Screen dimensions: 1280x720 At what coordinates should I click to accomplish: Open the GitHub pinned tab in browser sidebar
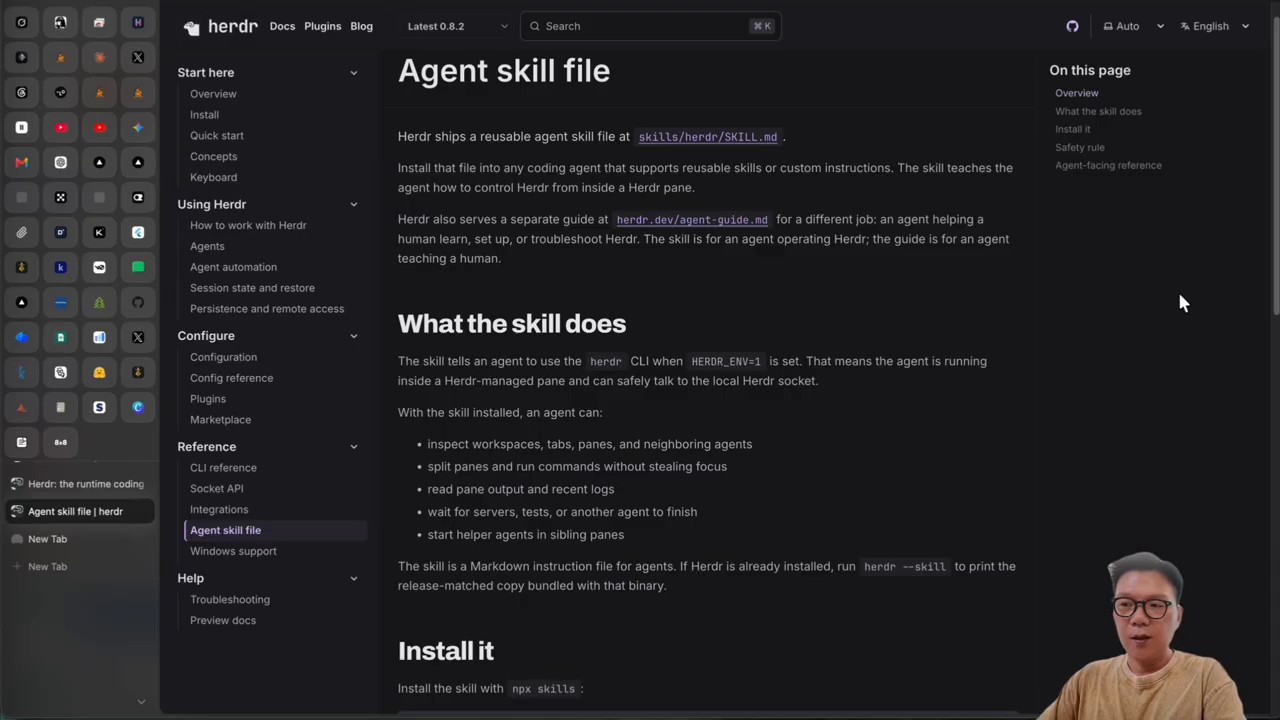(x=138, y=302)
